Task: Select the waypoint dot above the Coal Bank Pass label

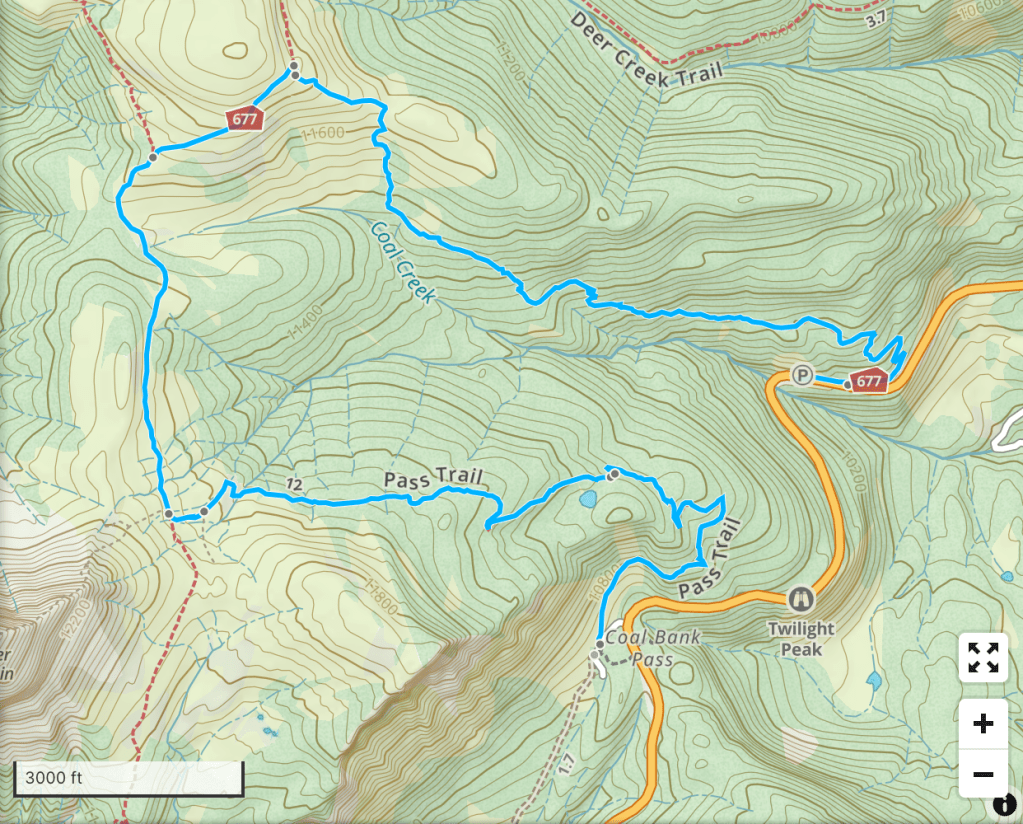Action: point(600,645)
